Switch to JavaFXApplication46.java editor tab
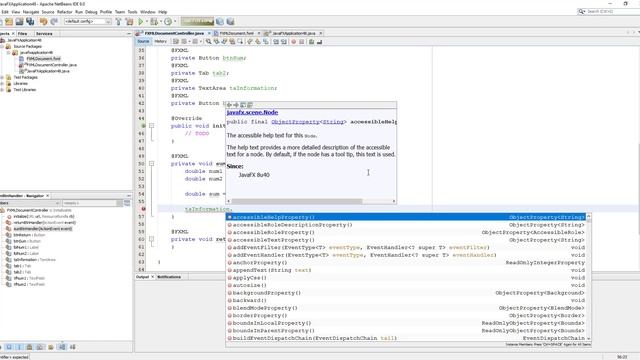Image resolution: width=640 pixels, height=360 pixels. pyautogui.click(x=293, y=33)
